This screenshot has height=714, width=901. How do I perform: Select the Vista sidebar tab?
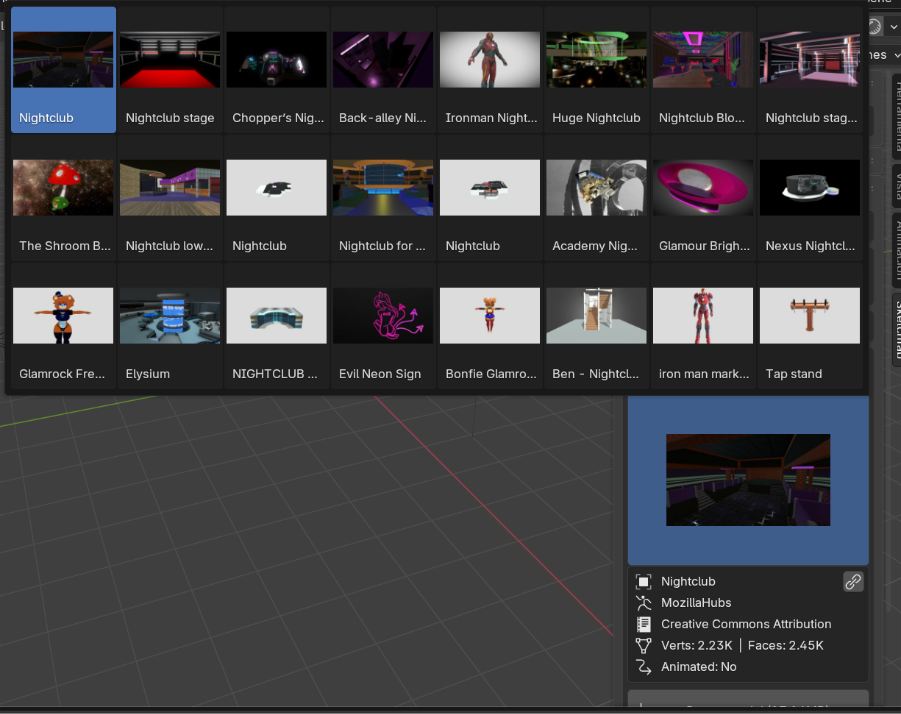(x=896, y=185)
